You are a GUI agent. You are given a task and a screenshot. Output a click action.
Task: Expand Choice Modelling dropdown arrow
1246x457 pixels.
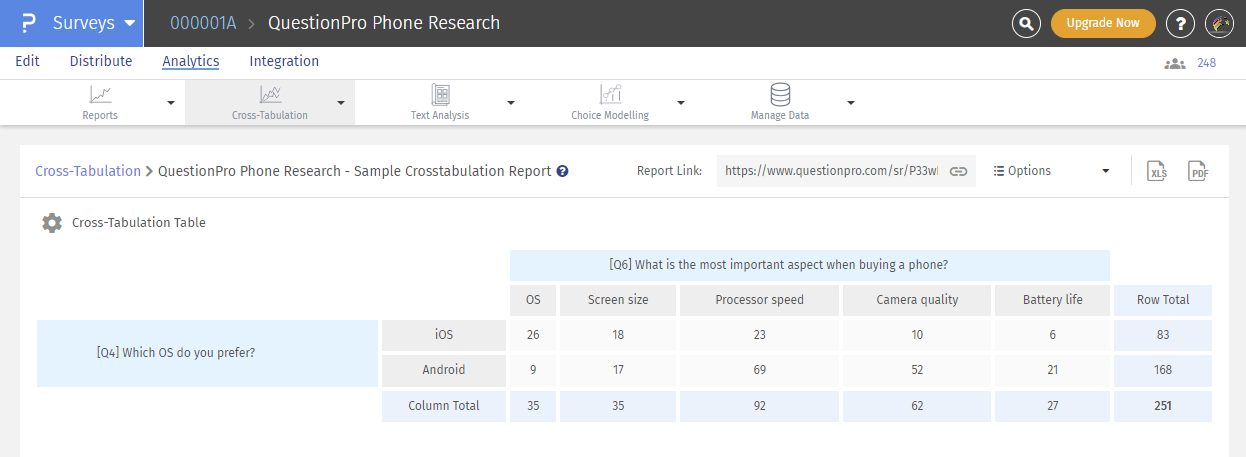680,102
